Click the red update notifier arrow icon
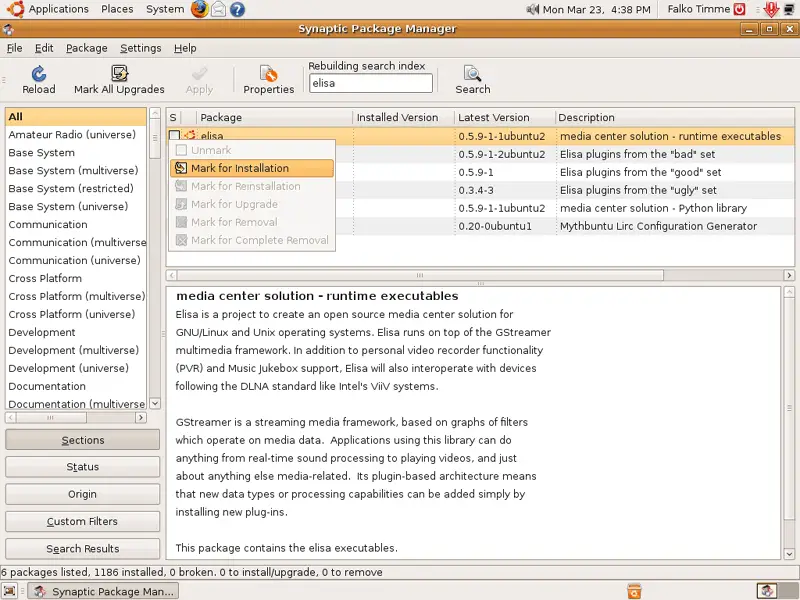800x600 pixels. point(771,9)
